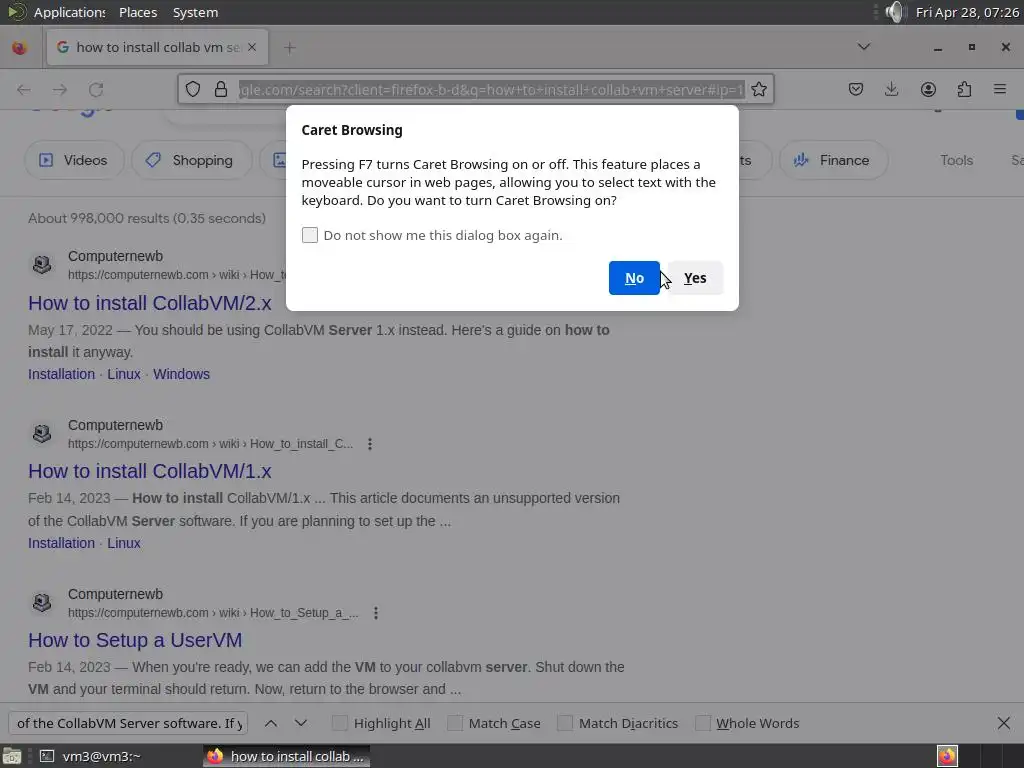This screenshot has width=1024, height=768.
Task: Jump to next find match arrow
Action: (x=300, y=724)
